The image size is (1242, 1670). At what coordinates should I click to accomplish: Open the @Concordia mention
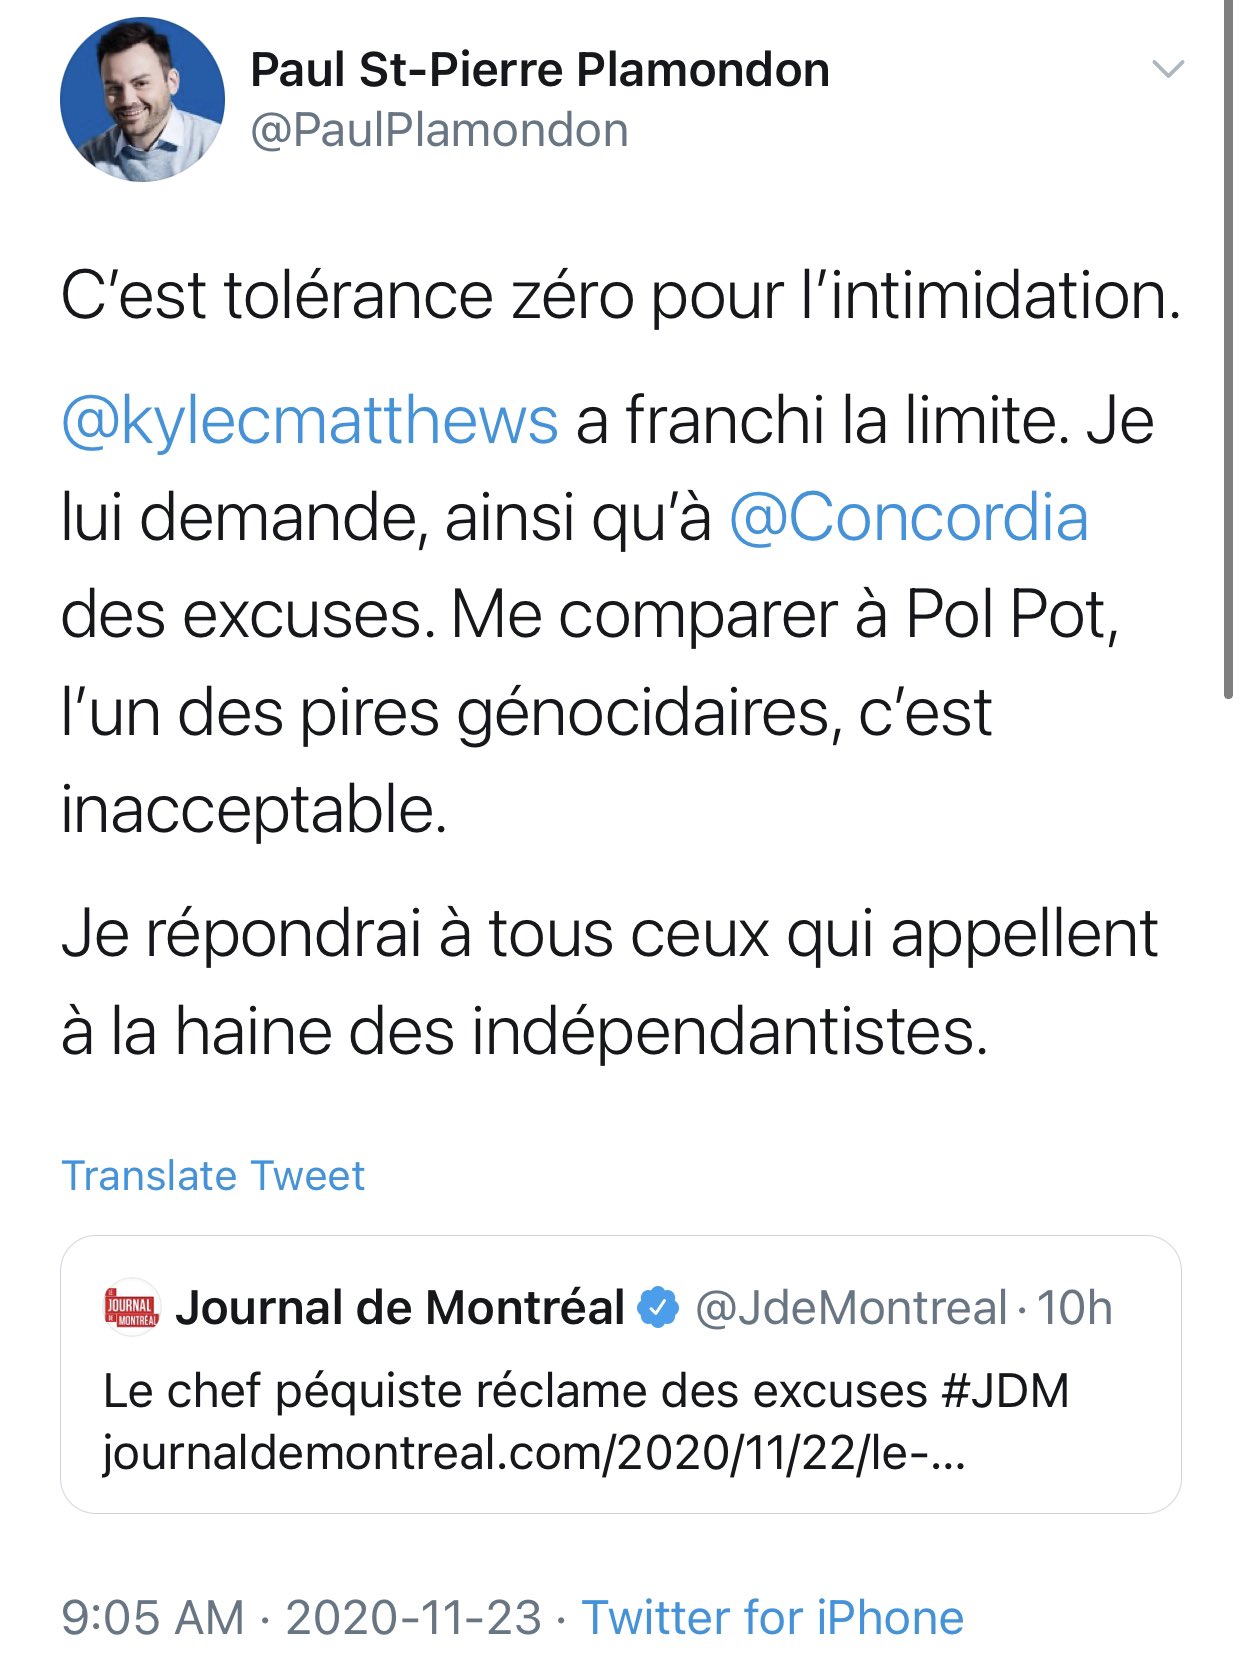908,517
